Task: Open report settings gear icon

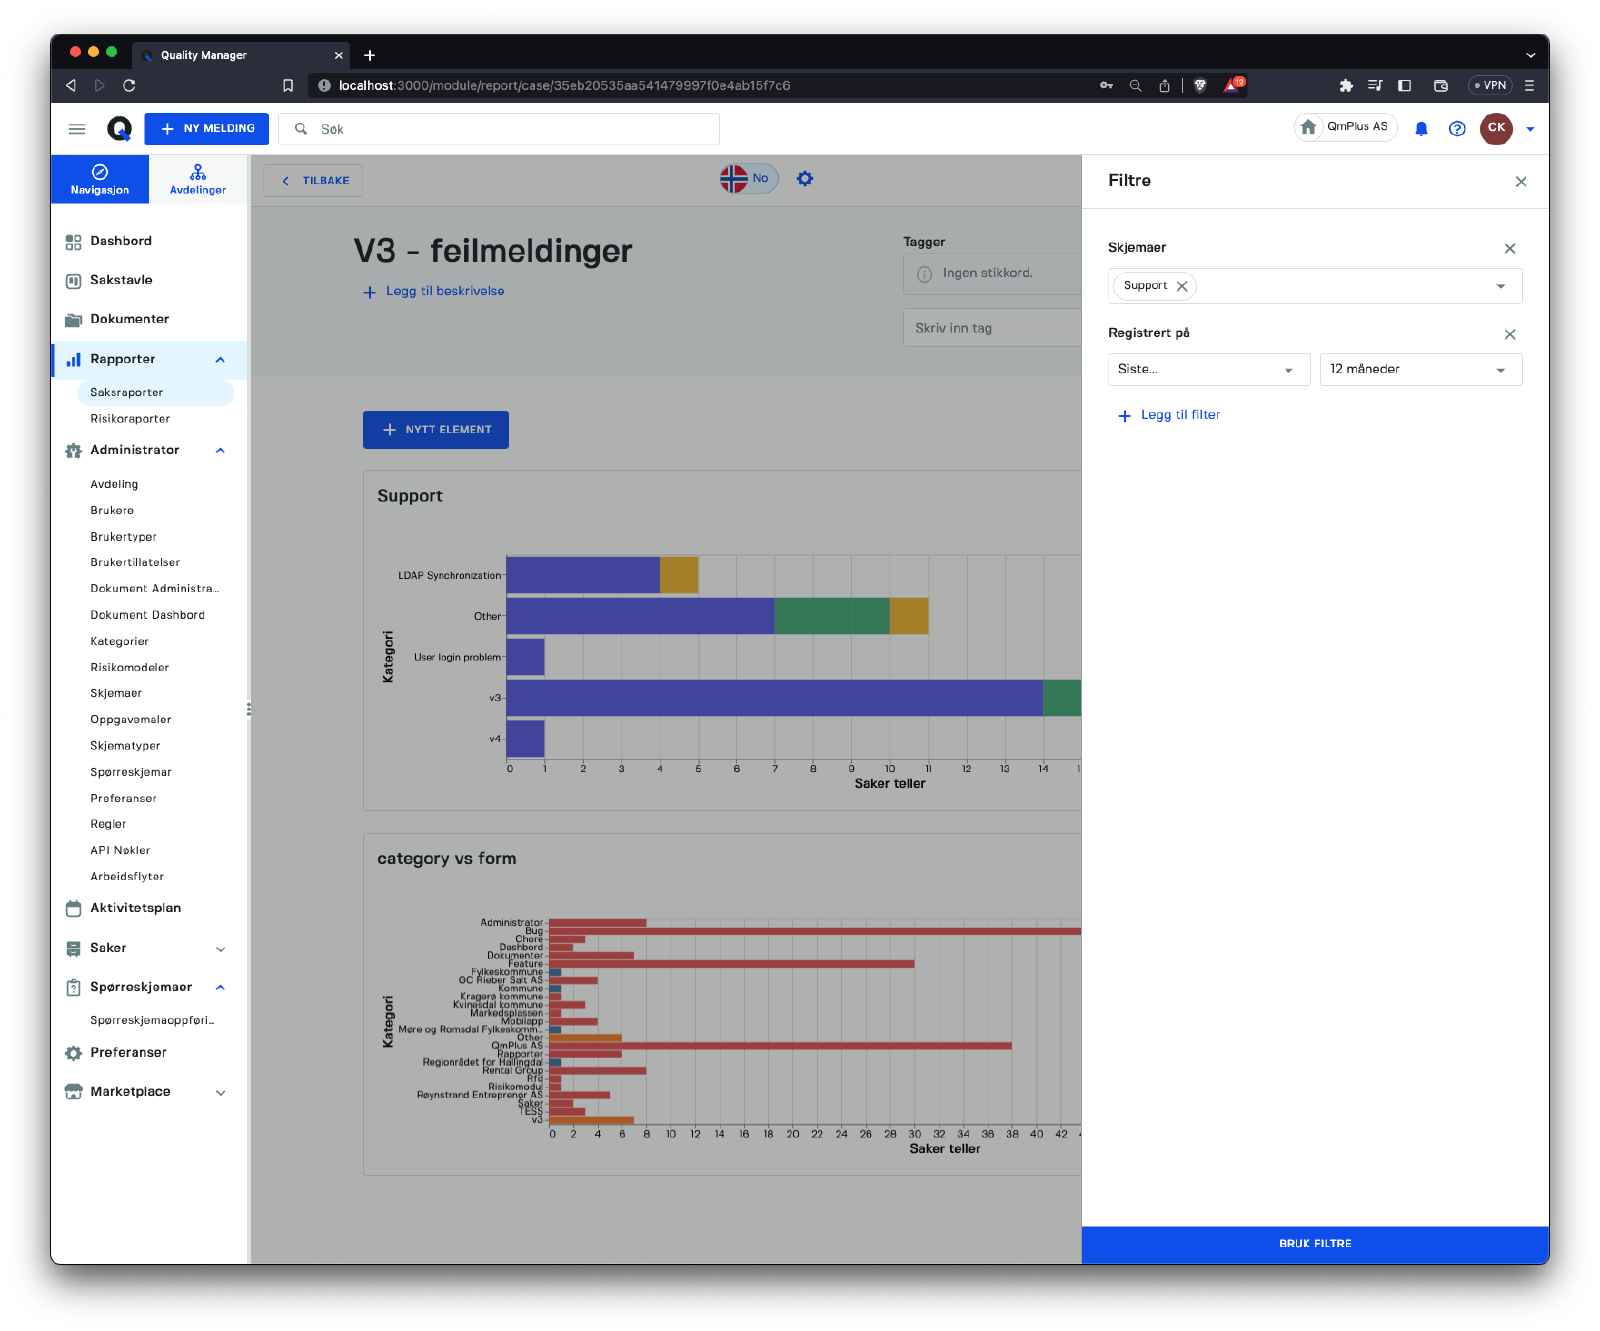Action: pos(805,179)
